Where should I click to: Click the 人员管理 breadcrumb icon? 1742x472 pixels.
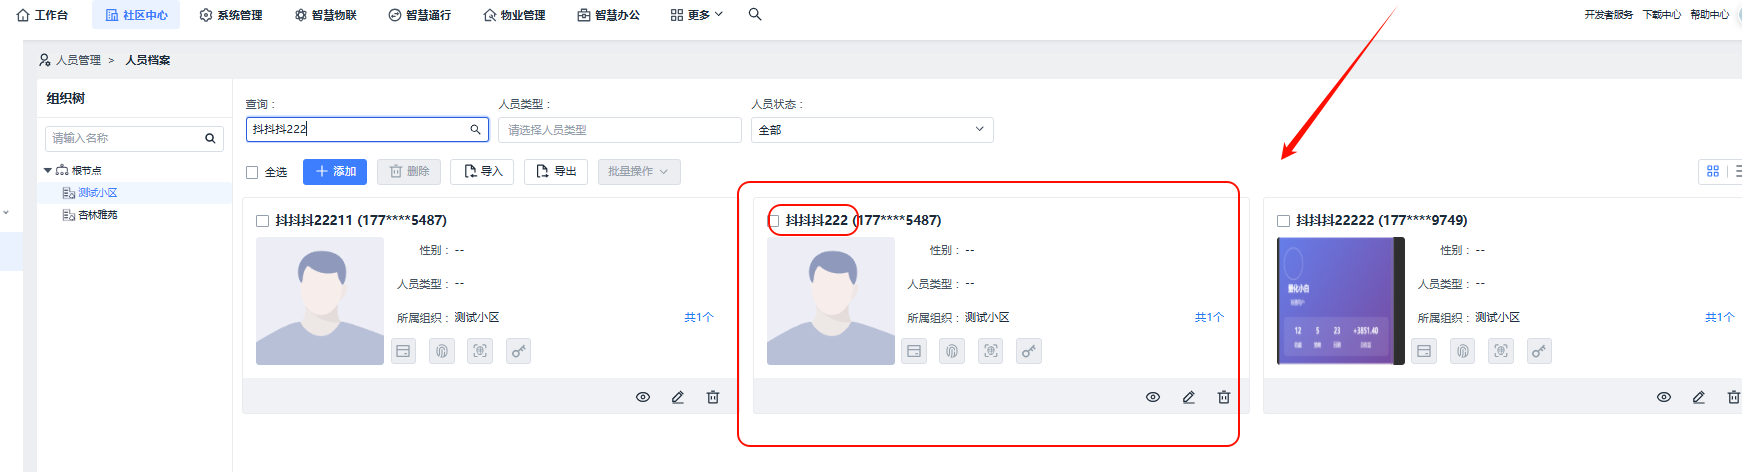coord(45,60)
